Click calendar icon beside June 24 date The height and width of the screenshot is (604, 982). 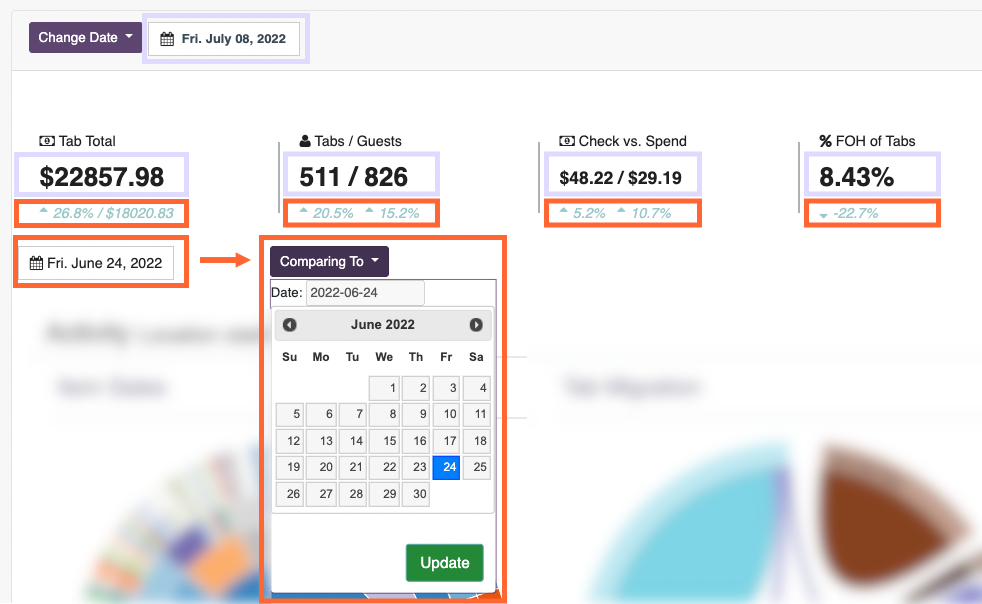coord(36,264)
